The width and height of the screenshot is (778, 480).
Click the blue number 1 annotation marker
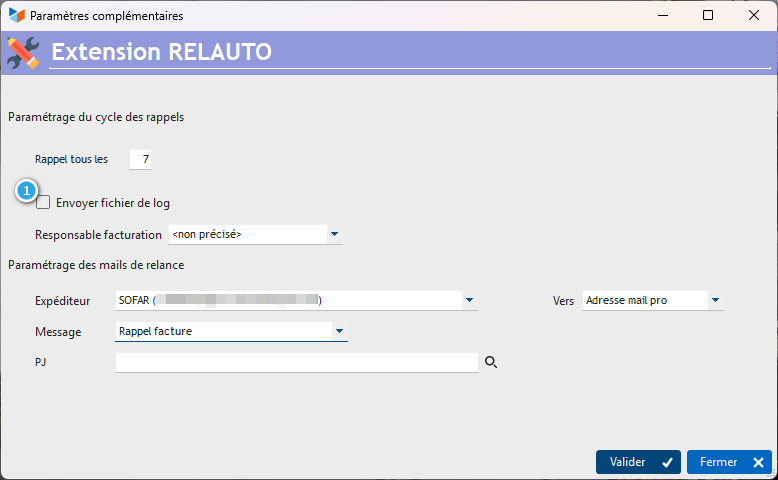click(x=26, y=191)
